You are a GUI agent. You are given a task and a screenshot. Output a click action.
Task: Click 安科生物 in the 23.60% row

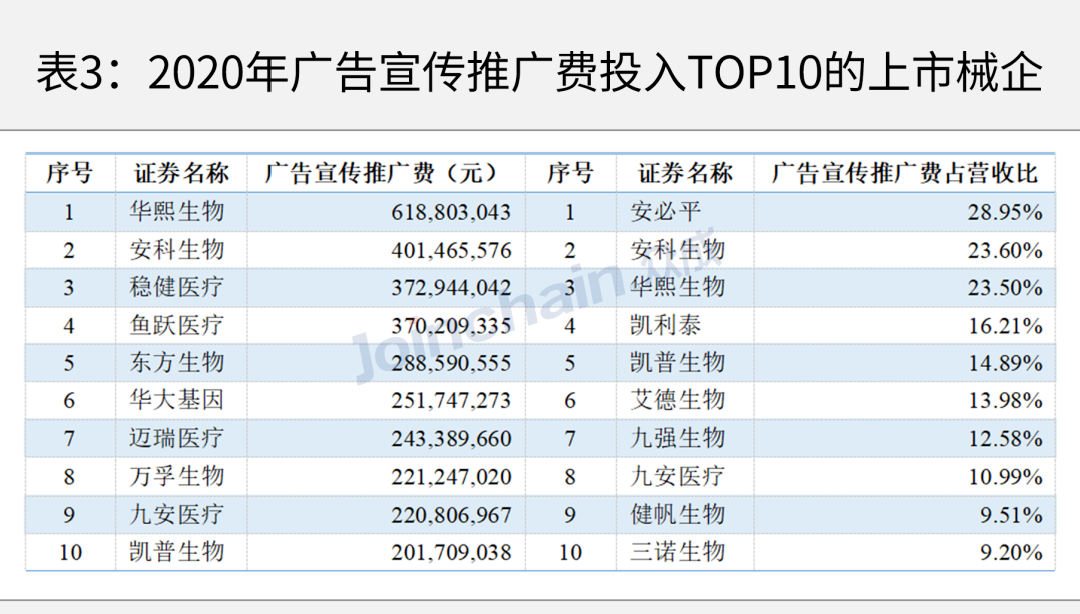coord(678,249)
